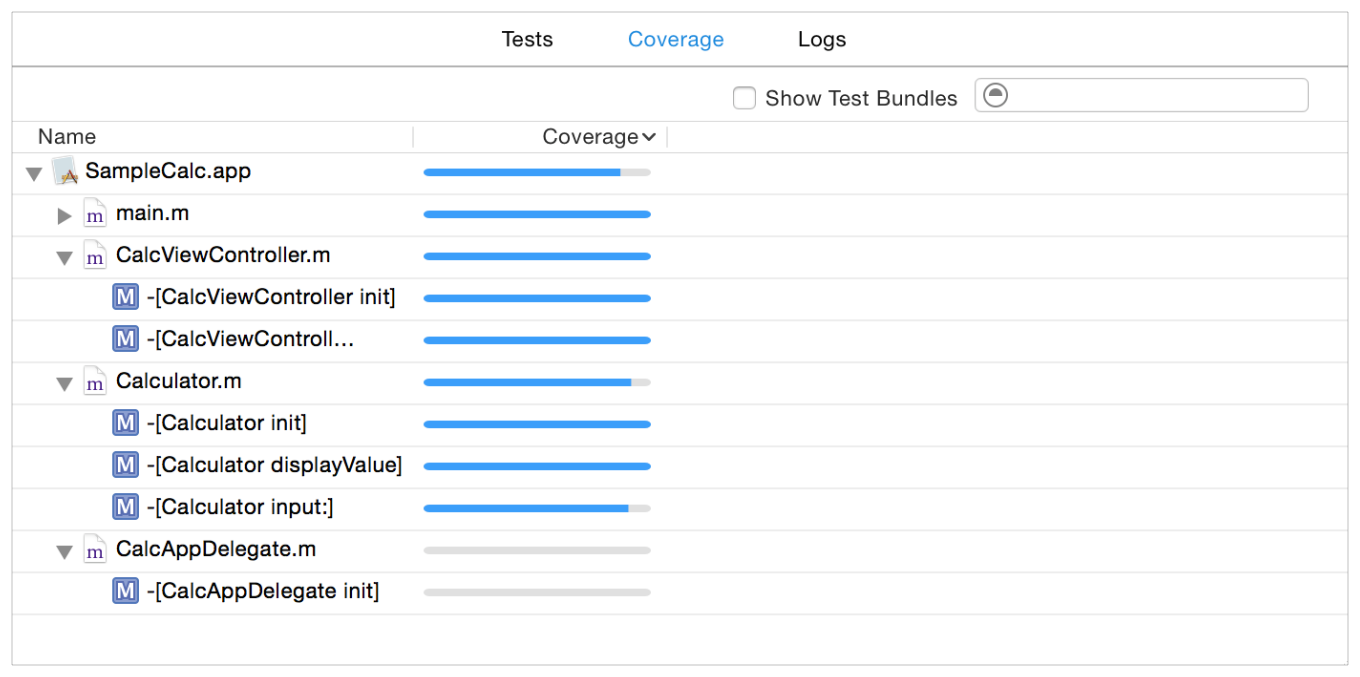Collapse the SampleCalc.app disclosure triangle

pyautogui.click(x=34, y=172)
